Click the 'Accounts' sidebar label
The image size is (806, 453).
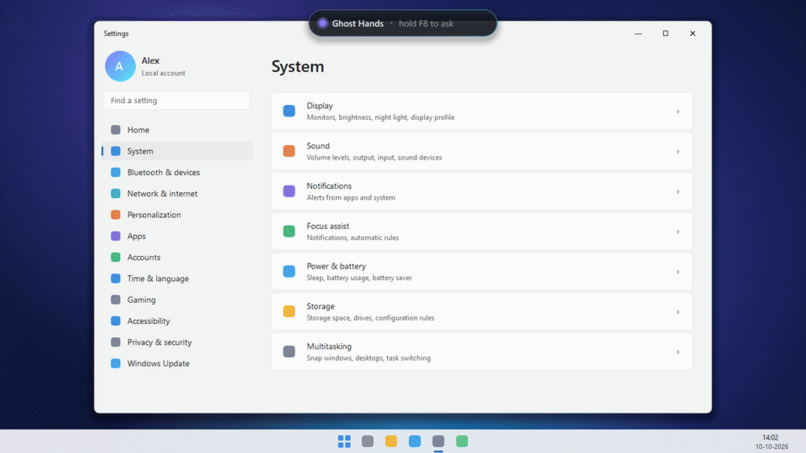(x=144, y=257)
